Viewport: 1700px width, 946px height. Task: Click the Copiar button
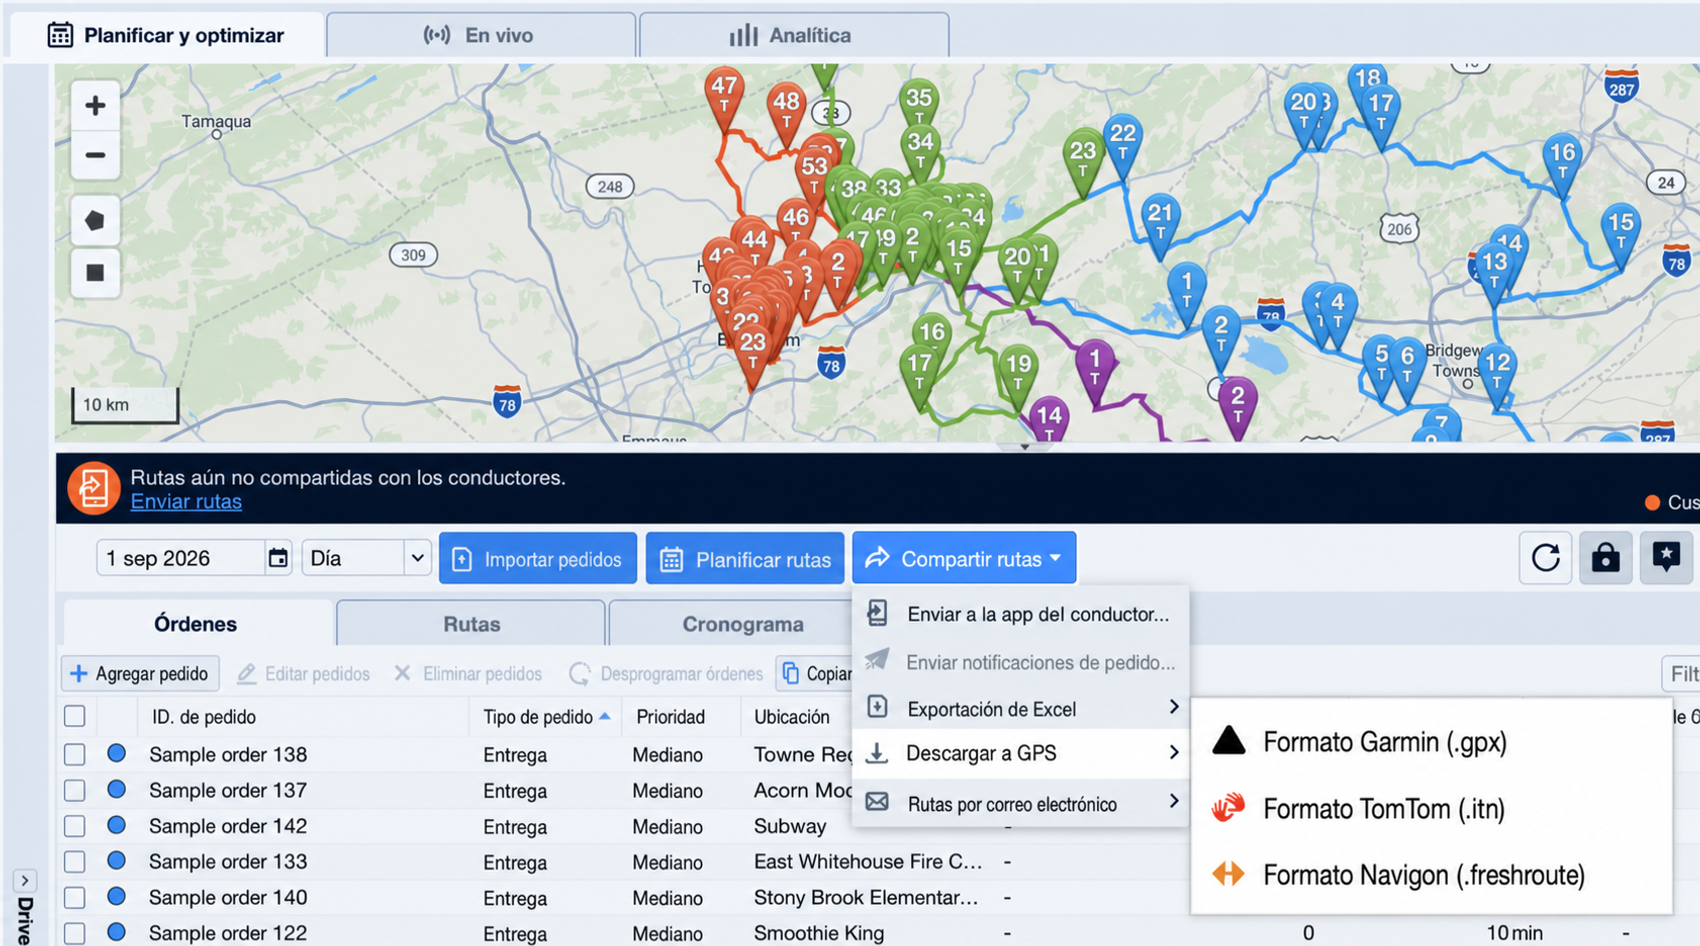[x=816, y=673]
